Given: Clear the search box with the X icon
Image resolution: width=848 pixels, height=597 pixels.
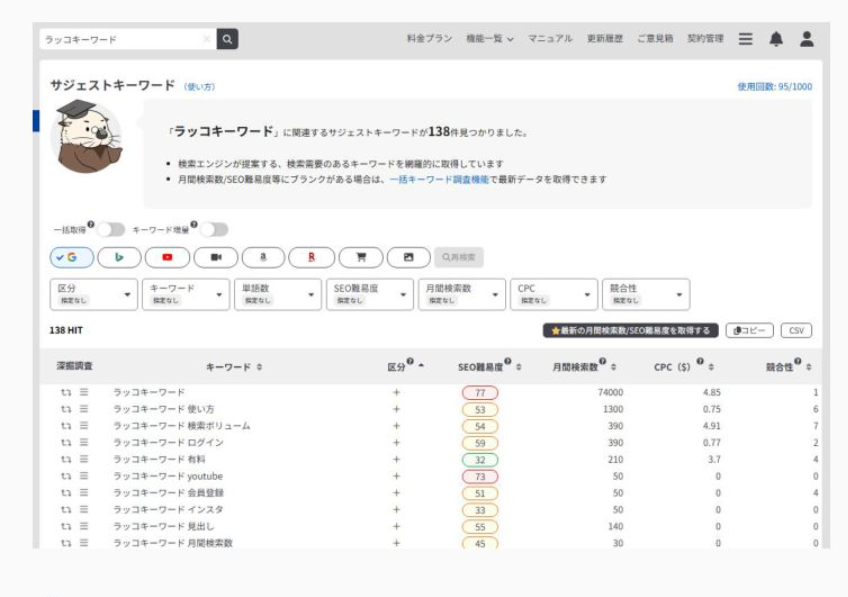Looking at the screenshot, I should coord(206,39).
